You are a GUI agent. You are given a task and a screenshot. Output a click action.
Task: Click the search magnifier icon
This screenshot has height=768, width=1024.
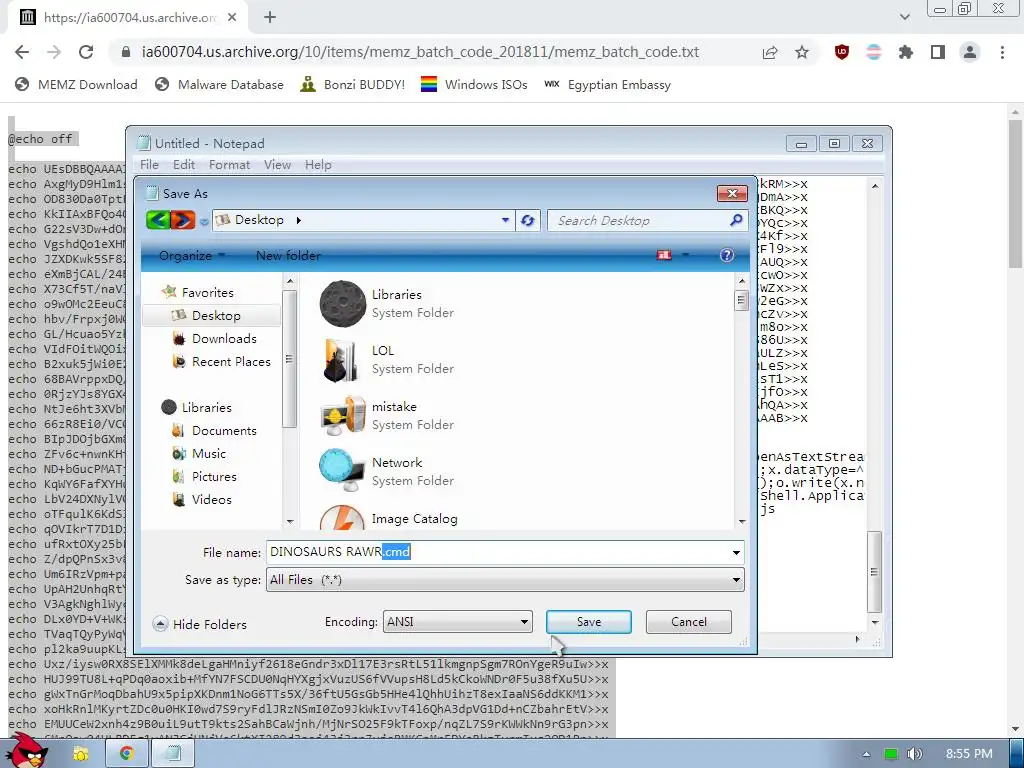[736, 220]
